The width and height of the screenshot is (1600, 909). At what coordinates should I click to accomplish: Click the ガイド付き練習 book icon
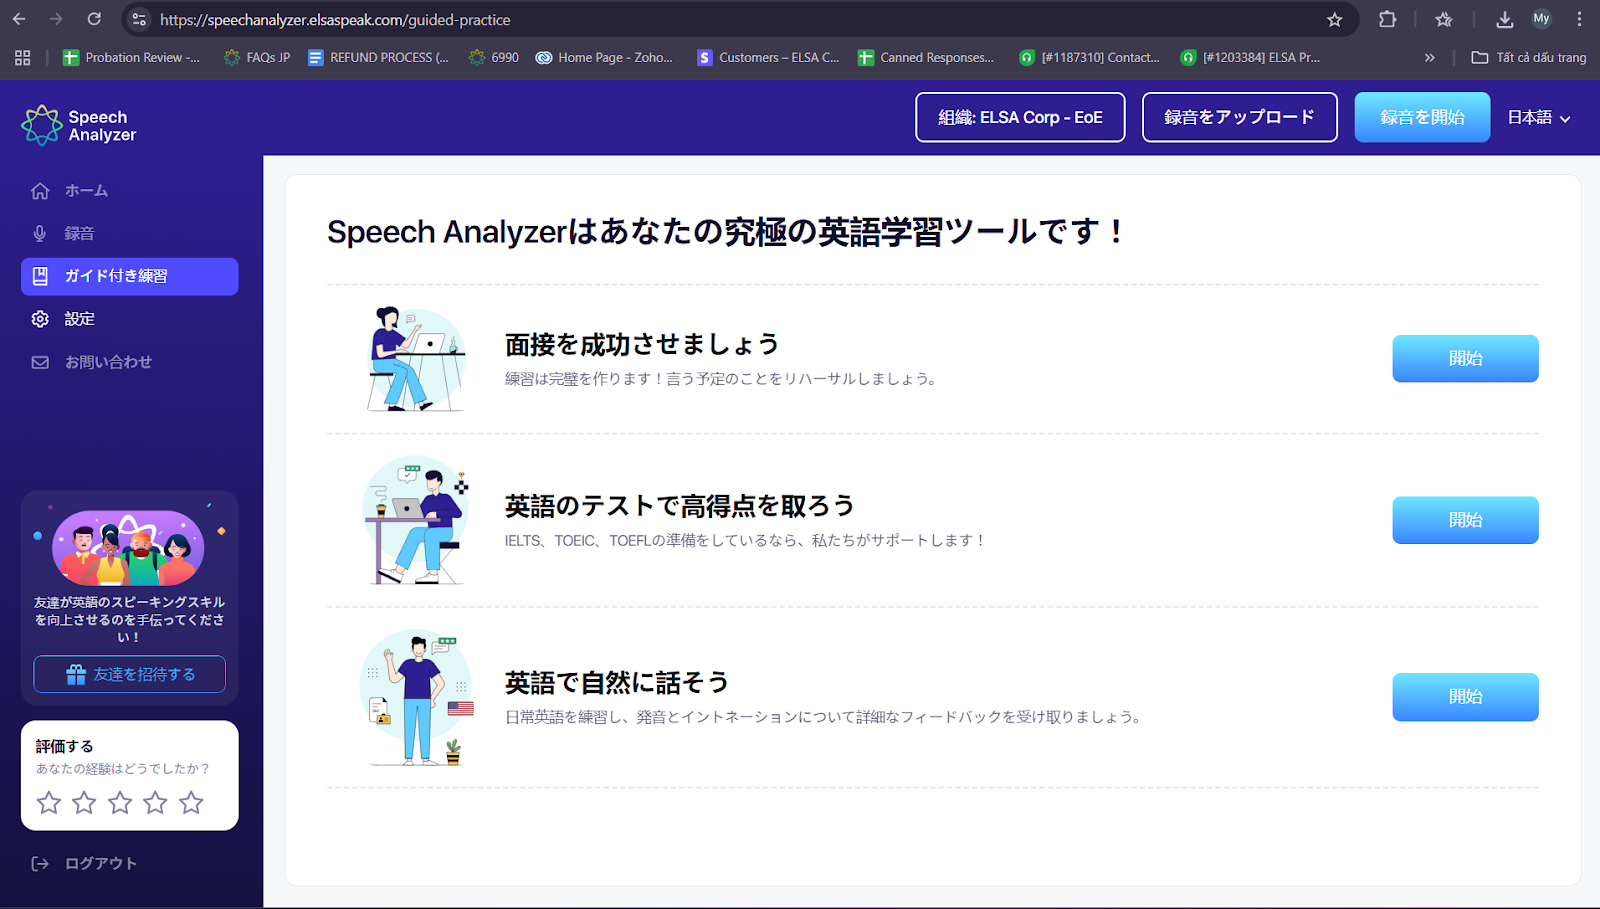(40, 276)
